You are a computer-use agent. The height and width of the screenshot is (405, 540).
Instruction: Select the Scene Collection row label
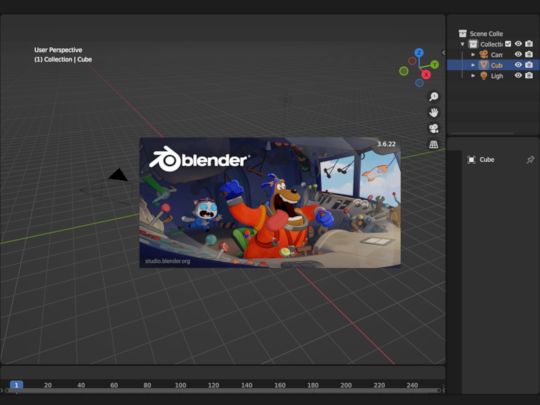click(486, 34)
